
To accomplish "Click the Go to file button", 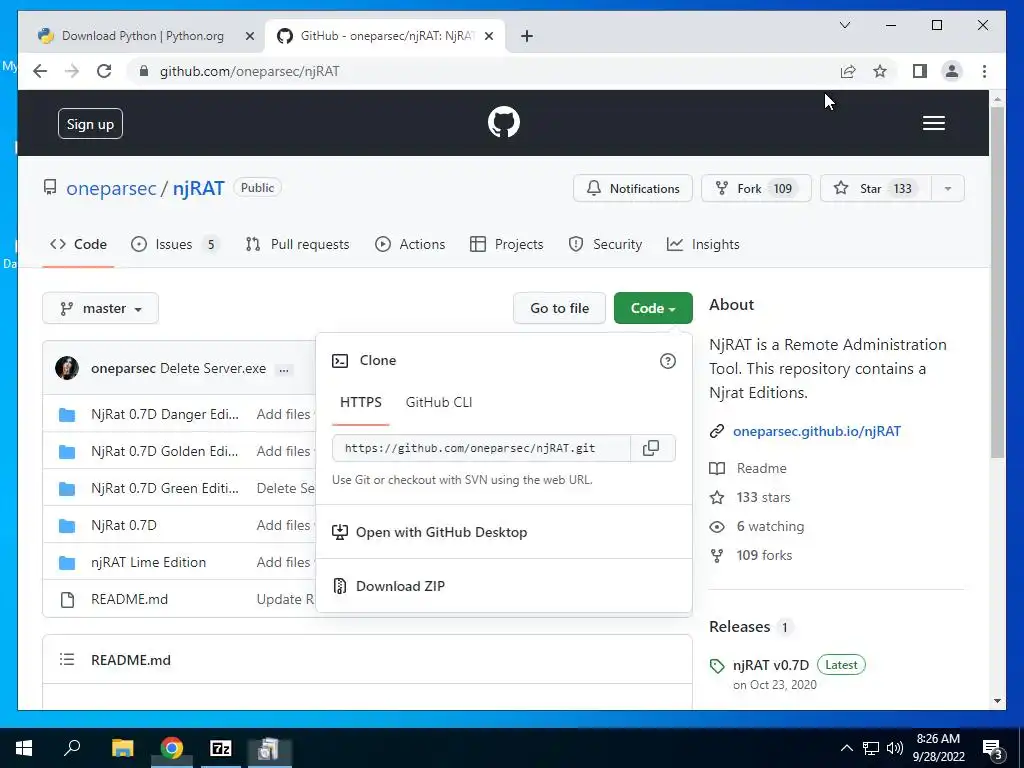I will point(560,308).
